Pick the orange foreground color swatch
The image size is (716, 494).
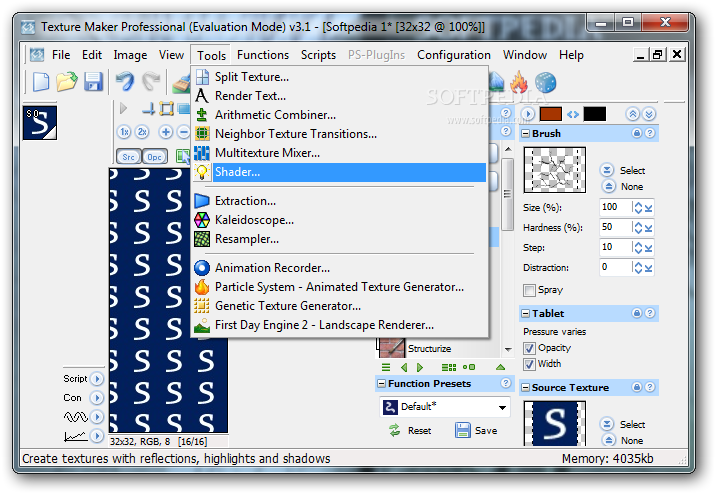click(550, 114)
